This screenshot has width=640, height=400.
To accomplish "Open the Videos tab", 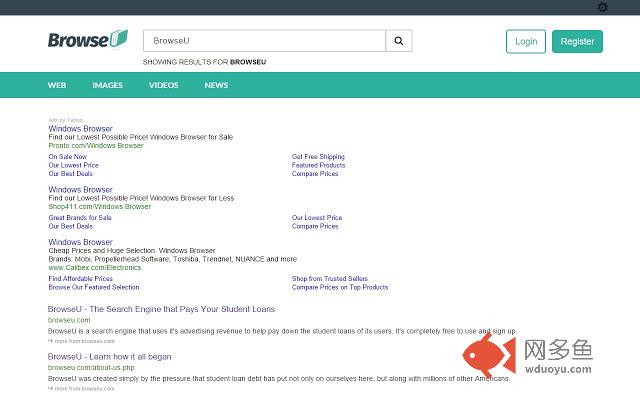I will pyautogui.click(x=164, y=85).
